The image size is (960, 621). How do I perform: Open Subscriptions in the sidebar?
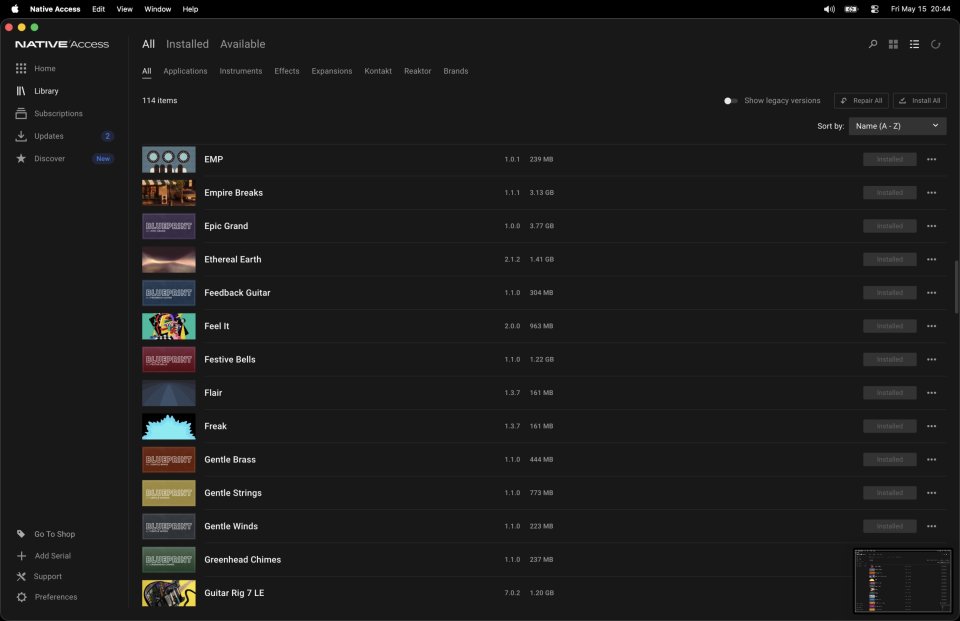point(58,113)
